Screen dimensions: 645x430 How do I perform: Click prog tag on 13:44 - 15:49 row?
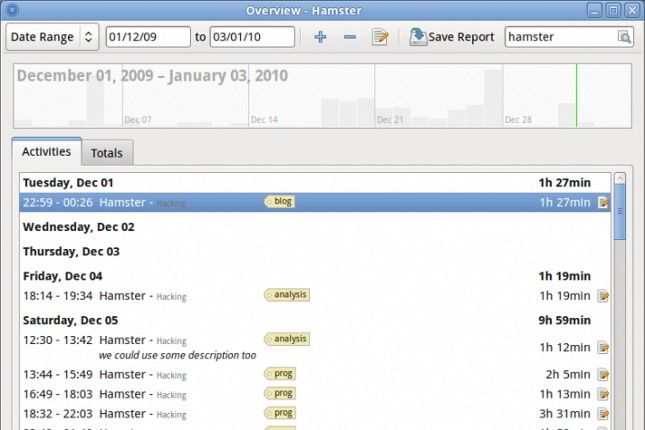pyautogui.click(x=280, y=374)
